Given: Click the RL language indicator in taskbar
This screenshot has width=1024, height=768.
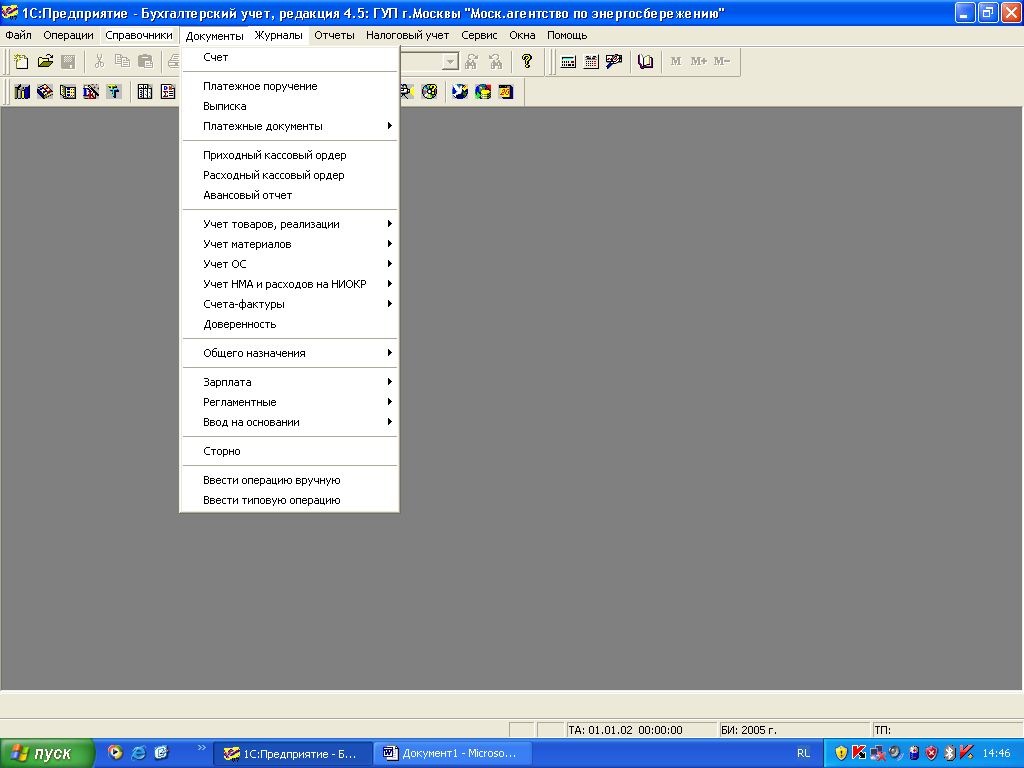Looking at the screenshot, I should click(x=803, y=754).
